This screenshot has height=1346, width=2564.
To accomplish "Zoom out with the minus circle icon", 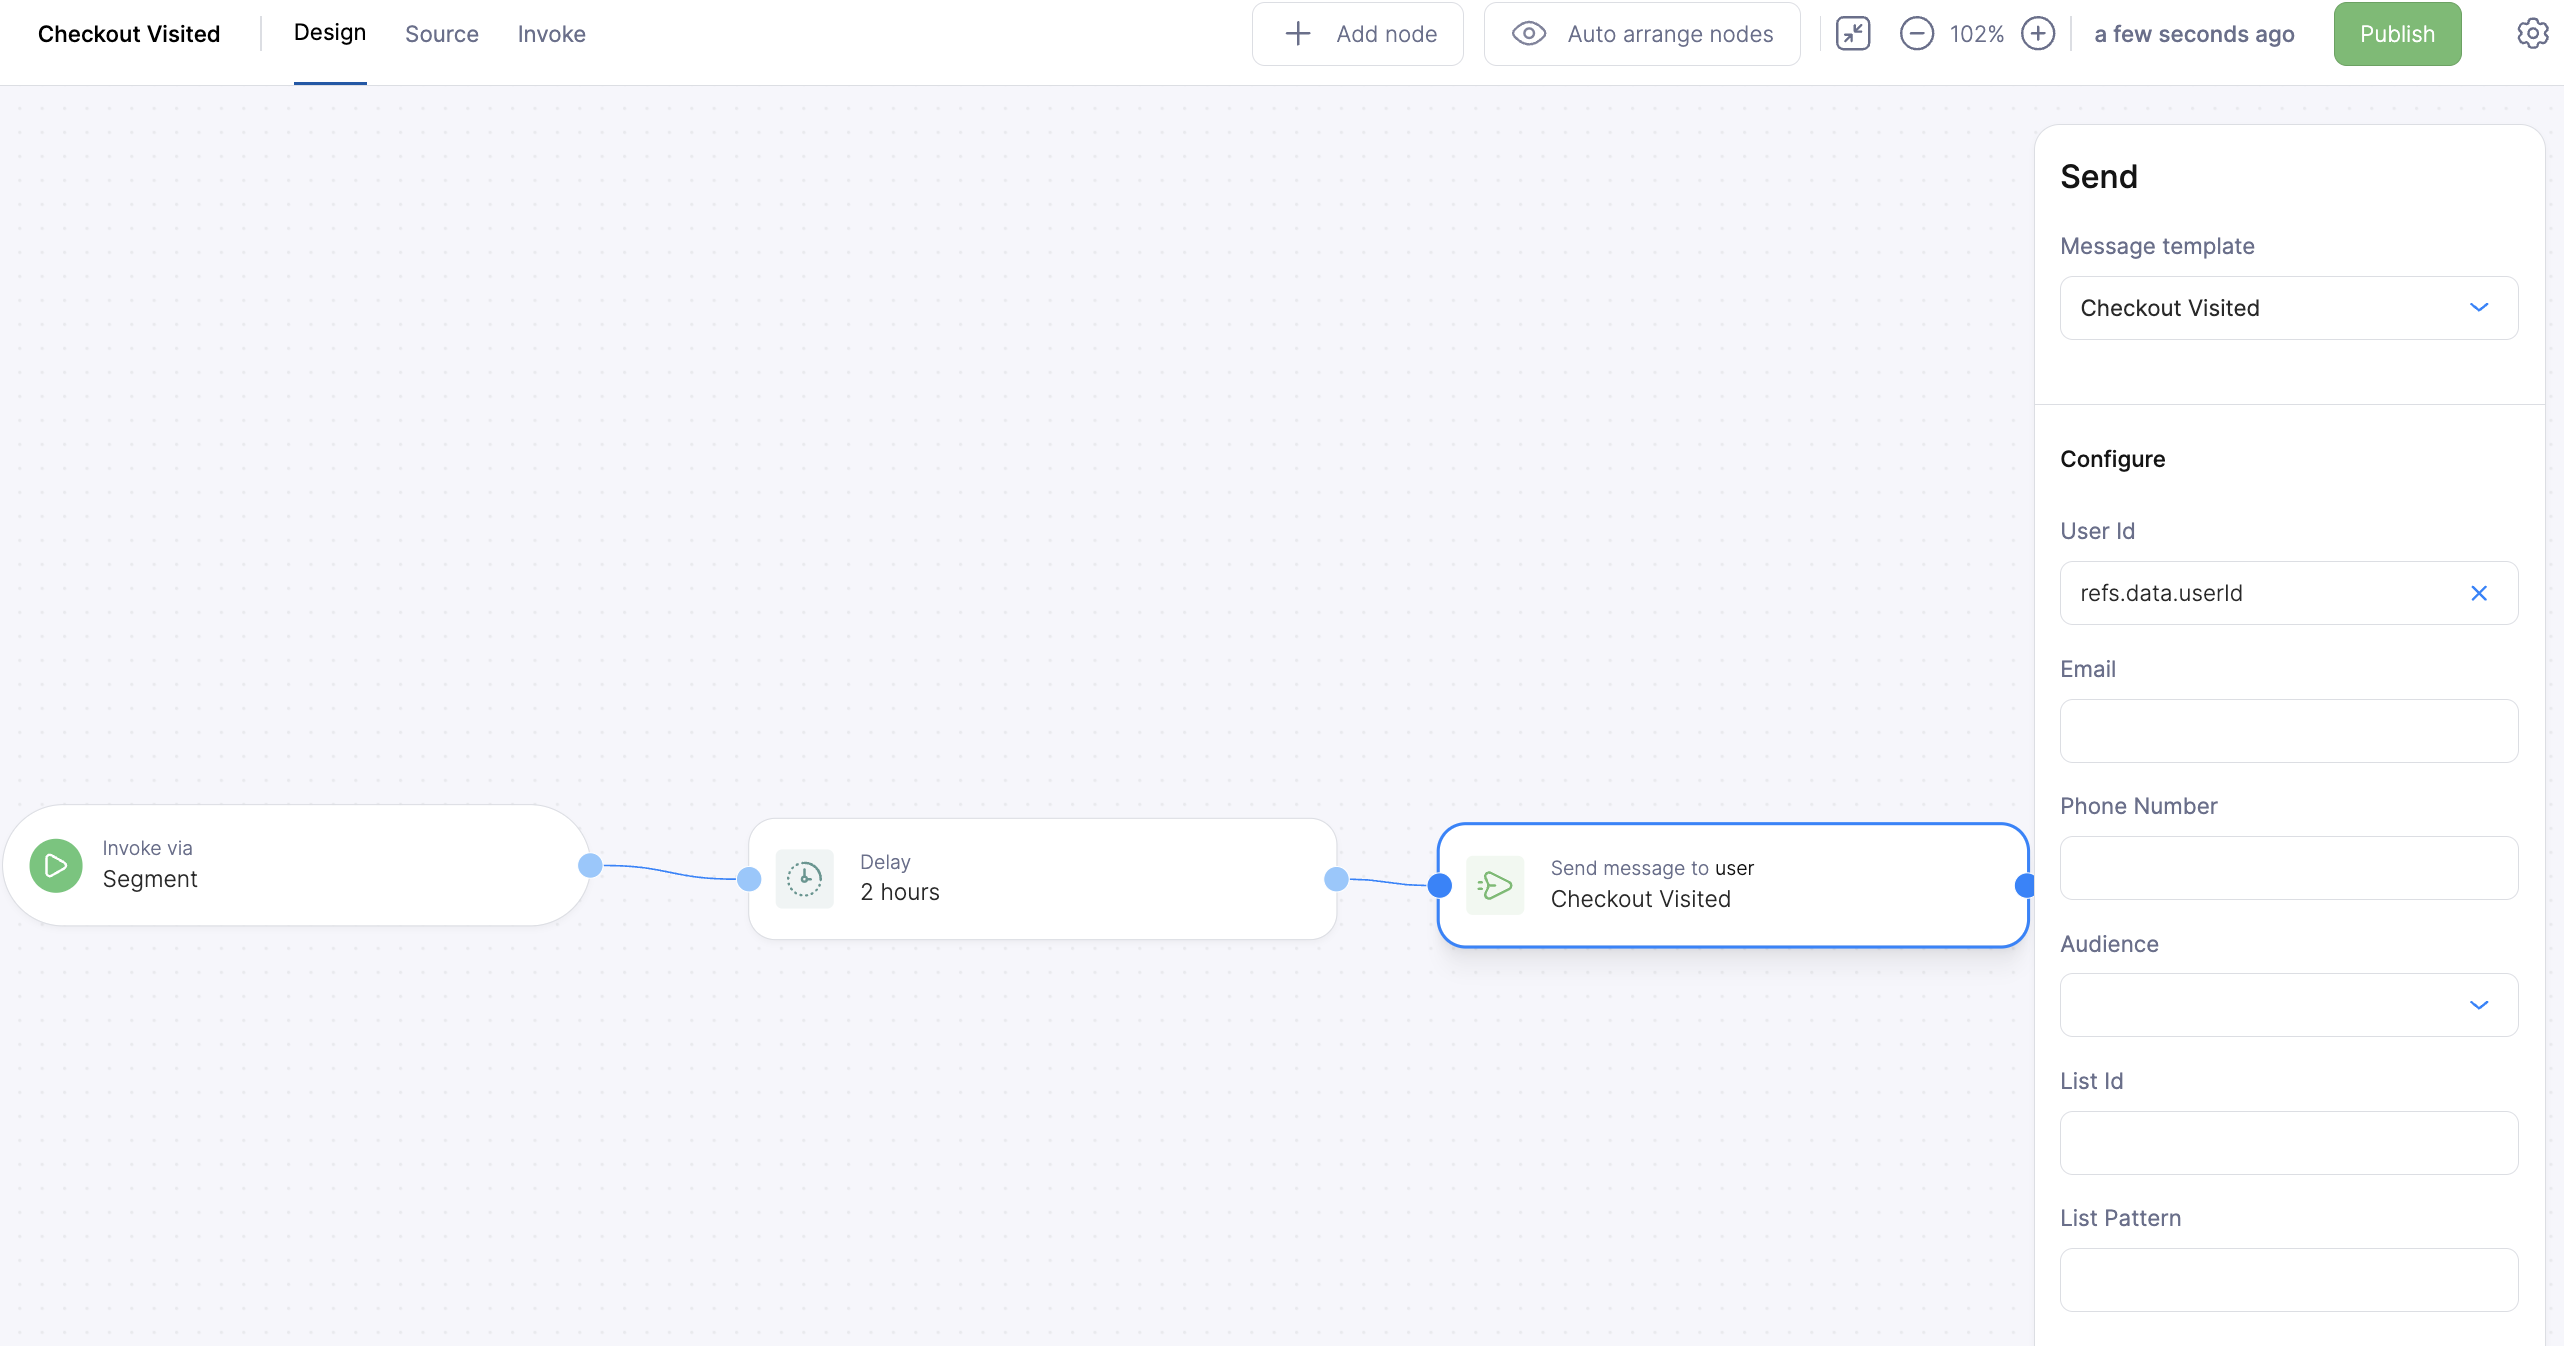I will (x=1916, y=34).
